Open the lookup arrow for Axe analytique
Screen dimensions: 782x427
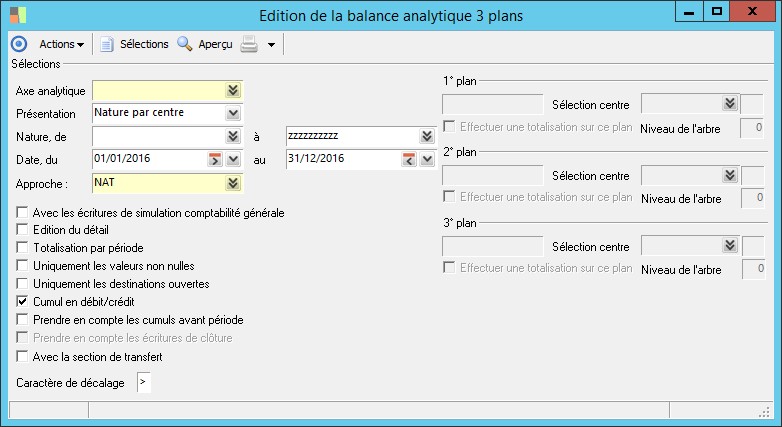233,90
